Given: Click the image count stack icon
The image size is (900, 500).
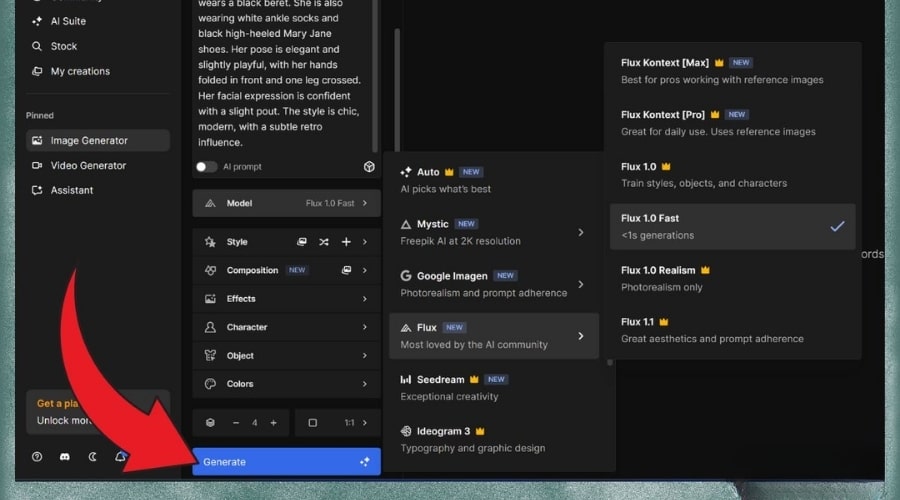Looking at the screenshot, I should [210, 423].
